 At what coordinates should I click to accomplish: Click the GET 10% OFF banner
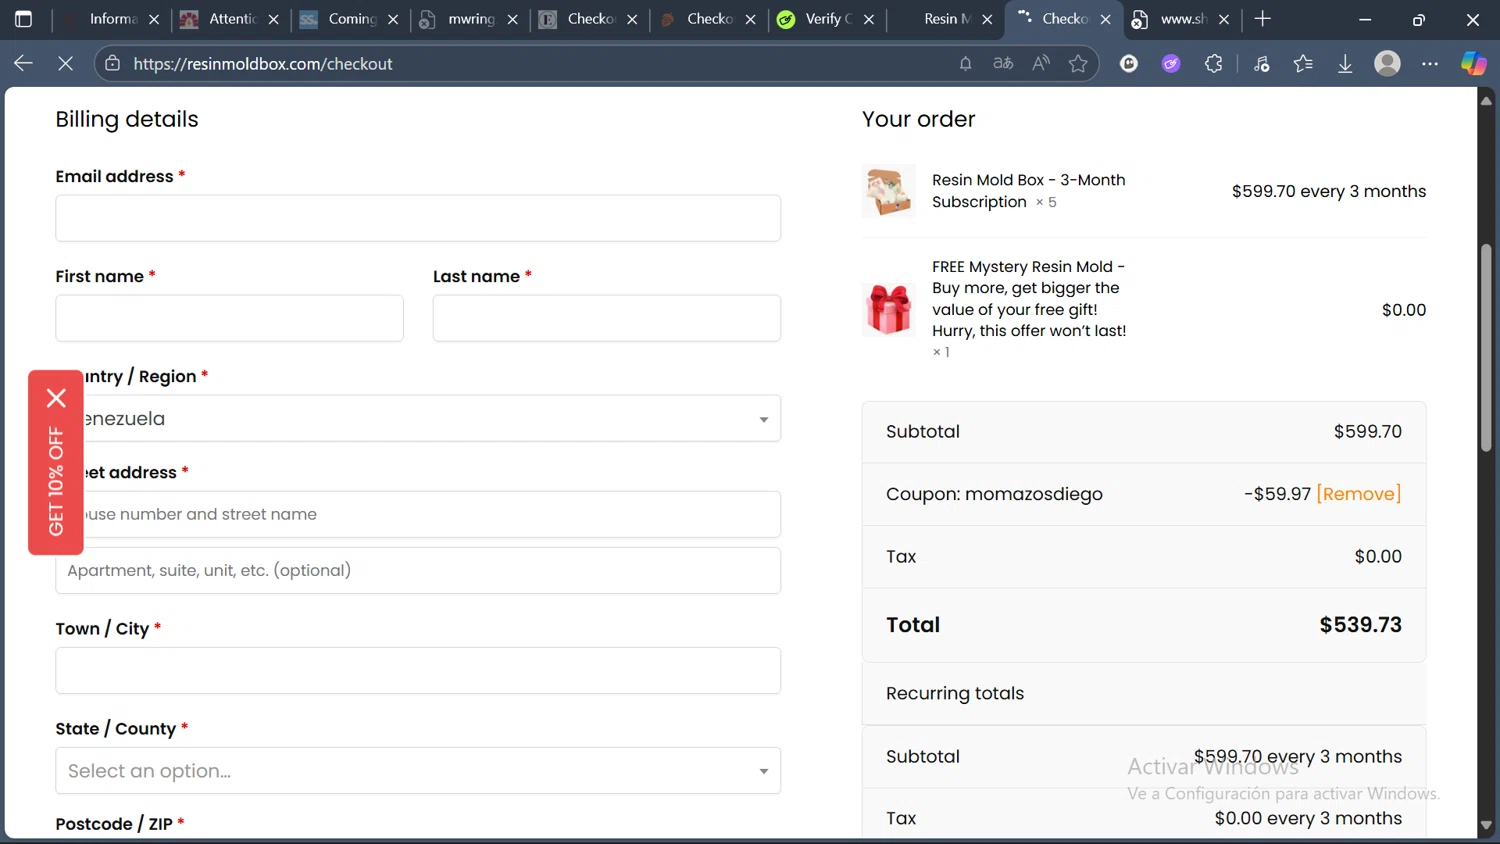(56, 480)
